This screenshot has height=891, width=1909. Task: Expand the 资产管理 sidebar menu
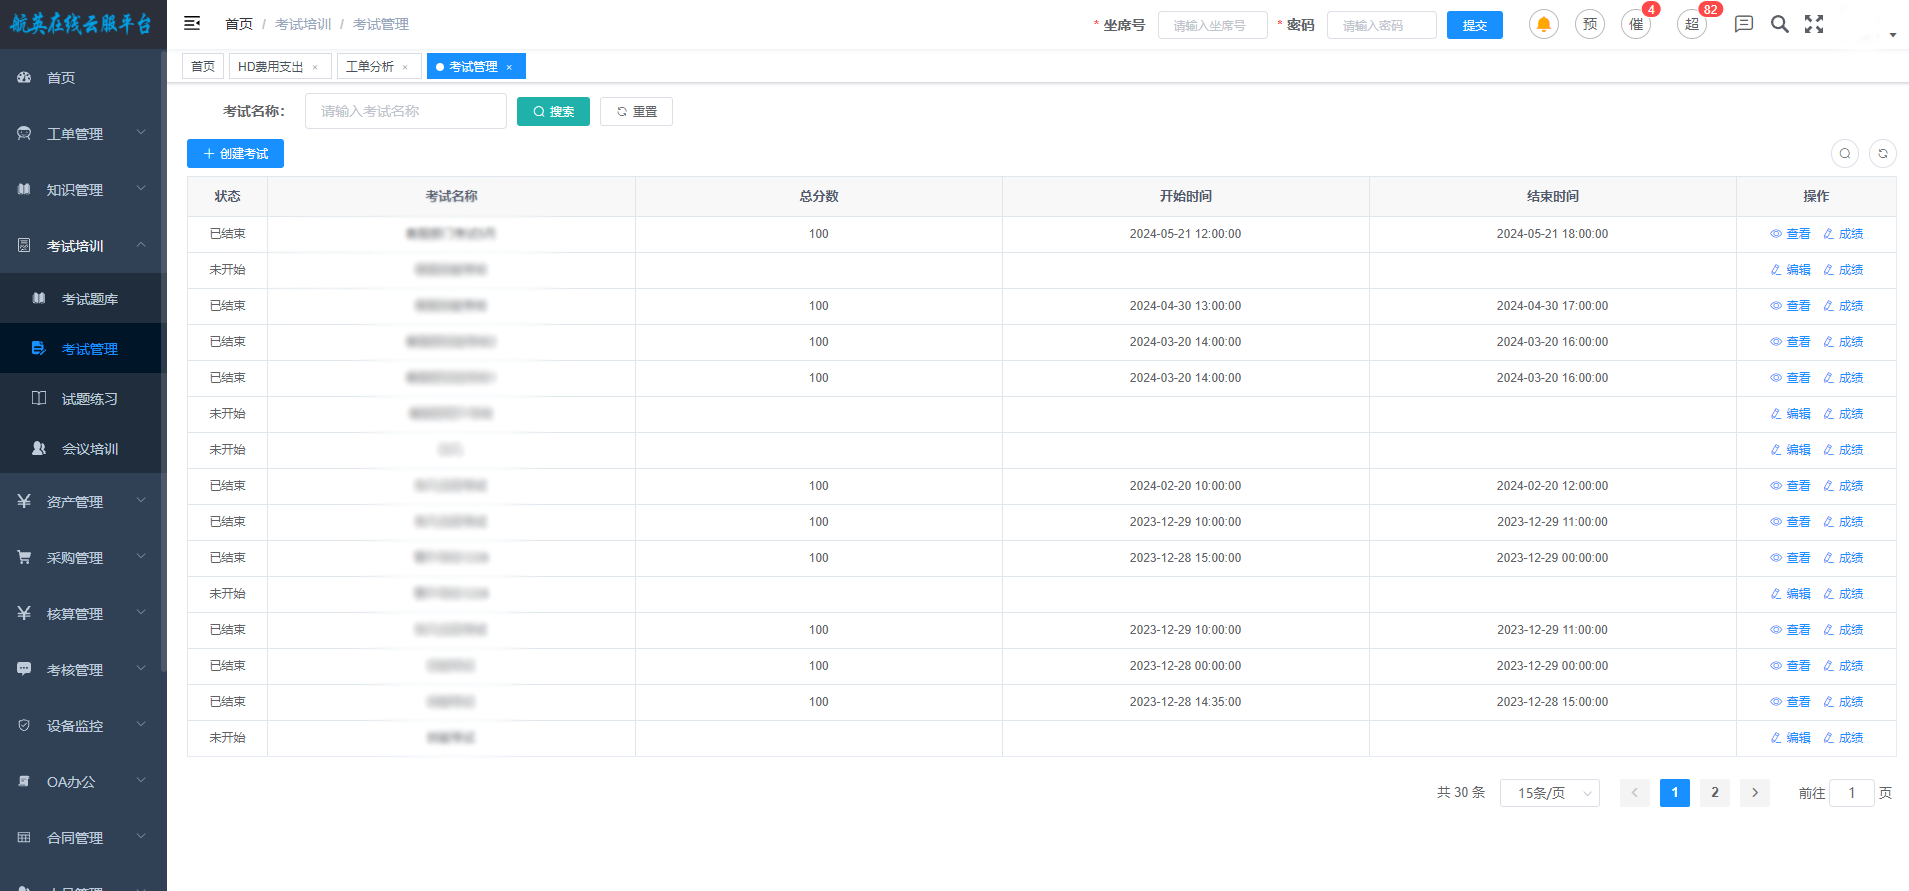(x=83, y=502)
